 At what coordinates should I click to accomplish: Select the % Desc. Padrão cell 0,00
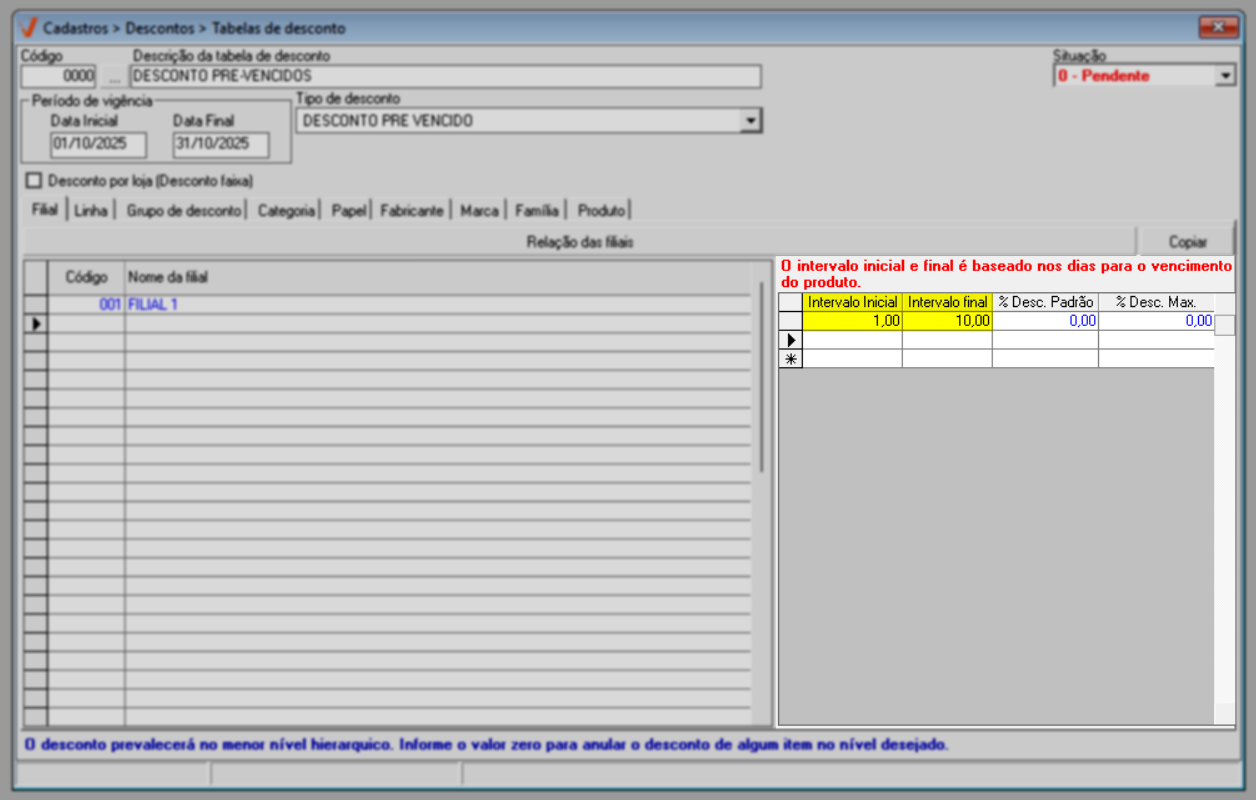click(1045, 321)
